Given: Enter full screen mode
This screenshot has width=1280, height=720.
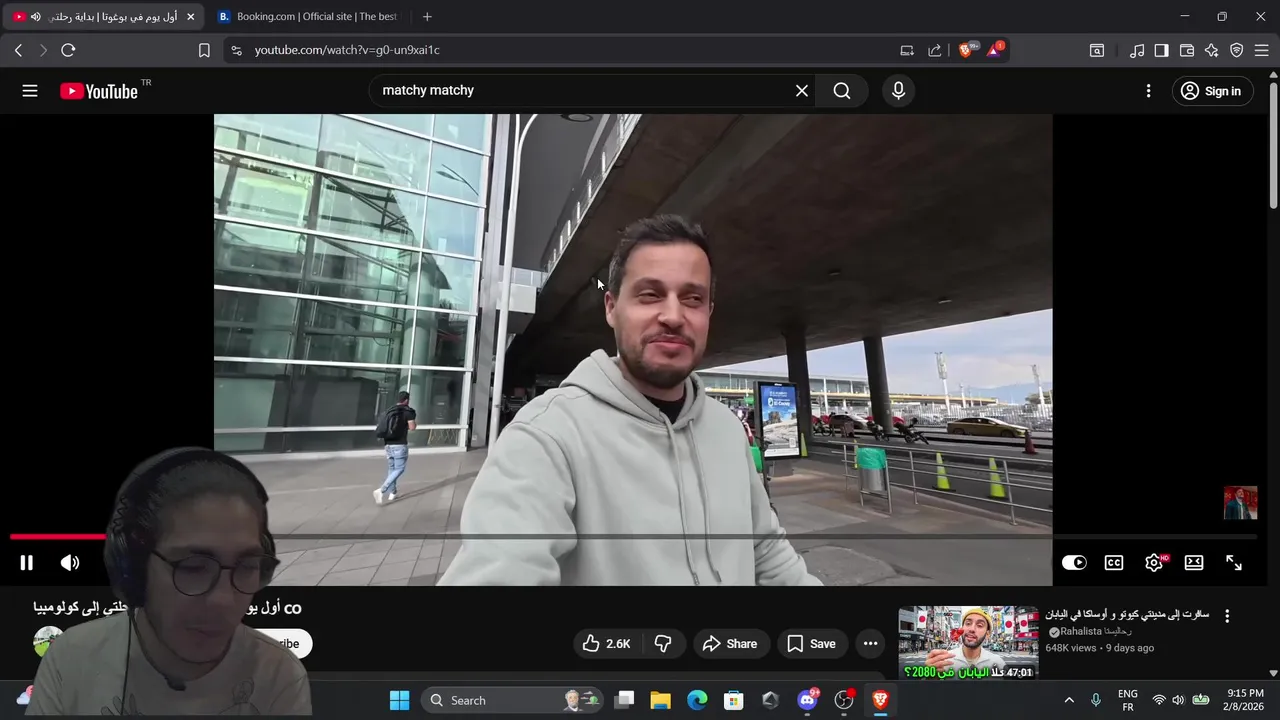Looking at the screenshot, I should pyautogui.click(x=1234, y=563).
